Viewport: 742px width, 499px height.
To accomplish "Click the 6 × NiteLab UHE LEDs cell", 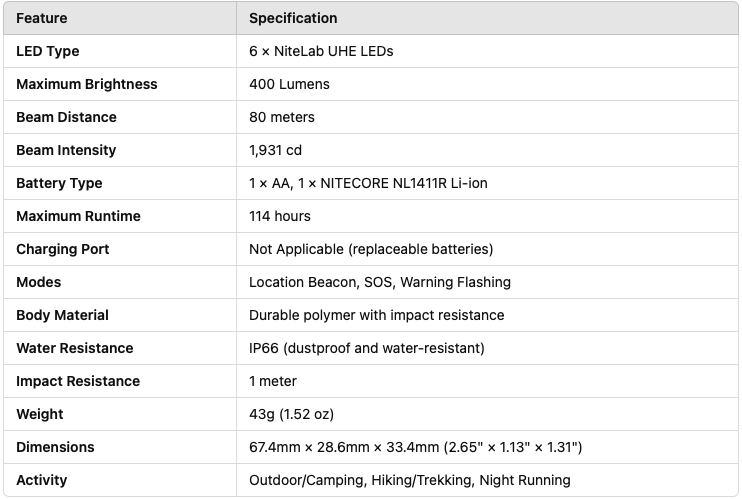I will pos(321,51).
